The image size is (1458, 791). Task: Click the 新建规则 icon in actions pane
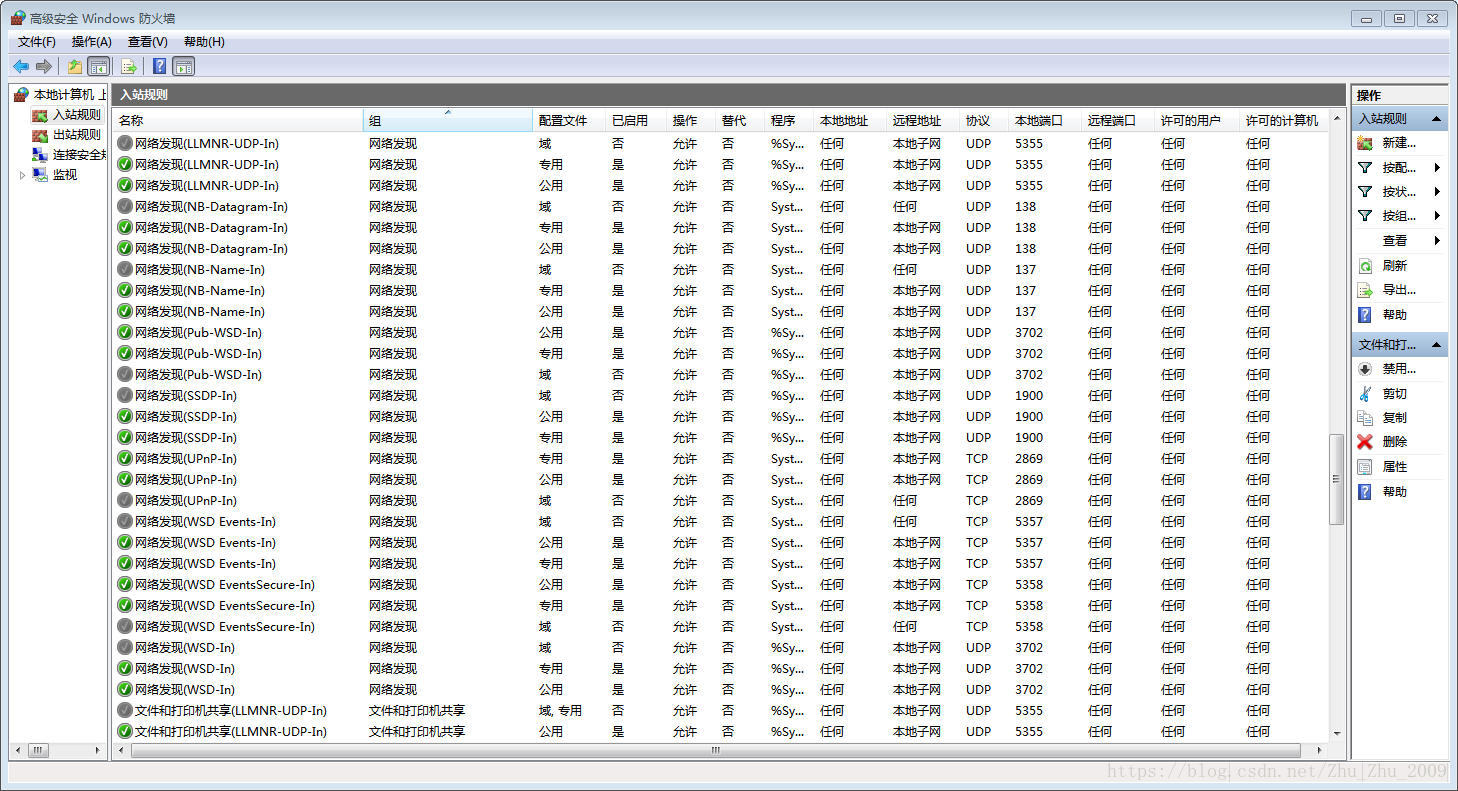(x=1365, y=143)
